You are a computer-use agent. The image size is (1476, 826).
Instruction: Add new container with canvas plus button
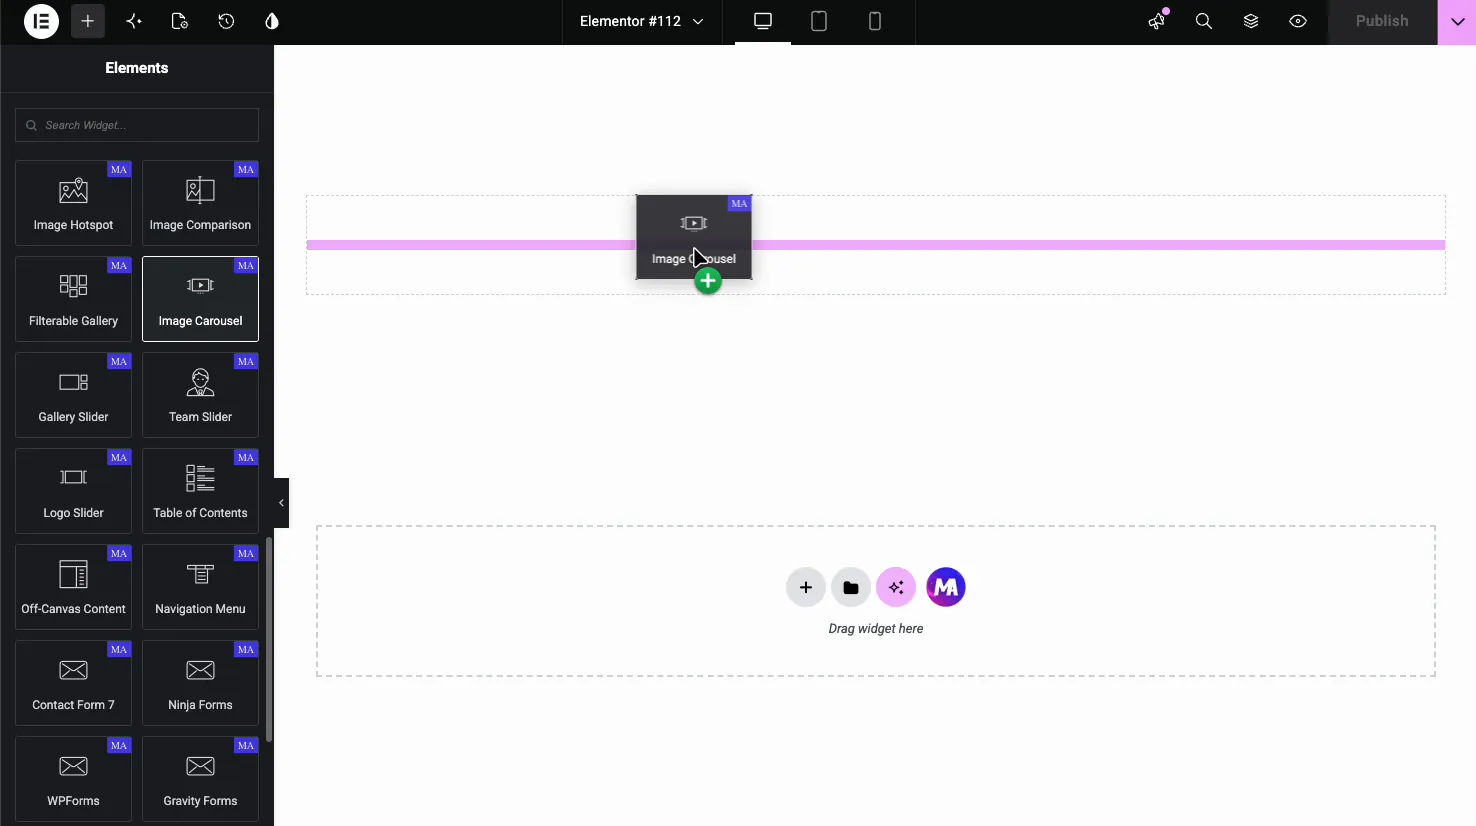click(x=805, y=587)
